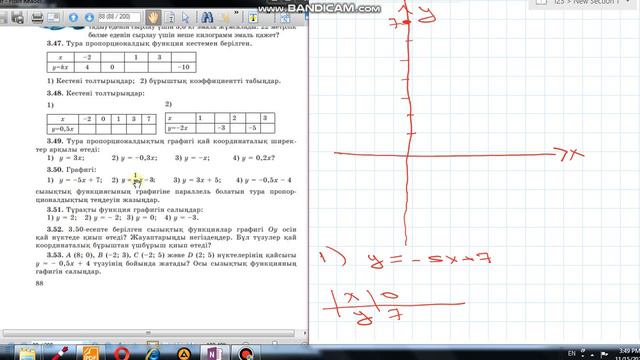This screenshot has width=640, height=360.
Task: Select the Hand tool in PDF toolbar
Action: coord(153,17)
